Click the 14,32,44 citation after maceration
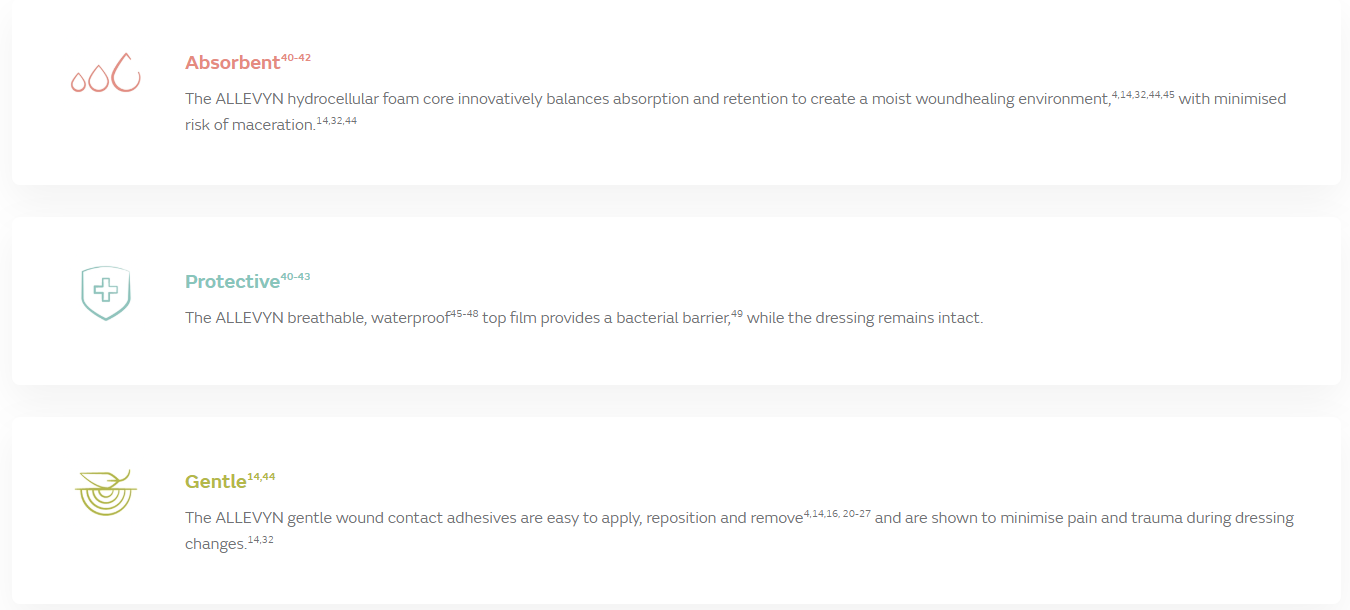The width and height of the screenshot is (1350, 610). (336, 121)
